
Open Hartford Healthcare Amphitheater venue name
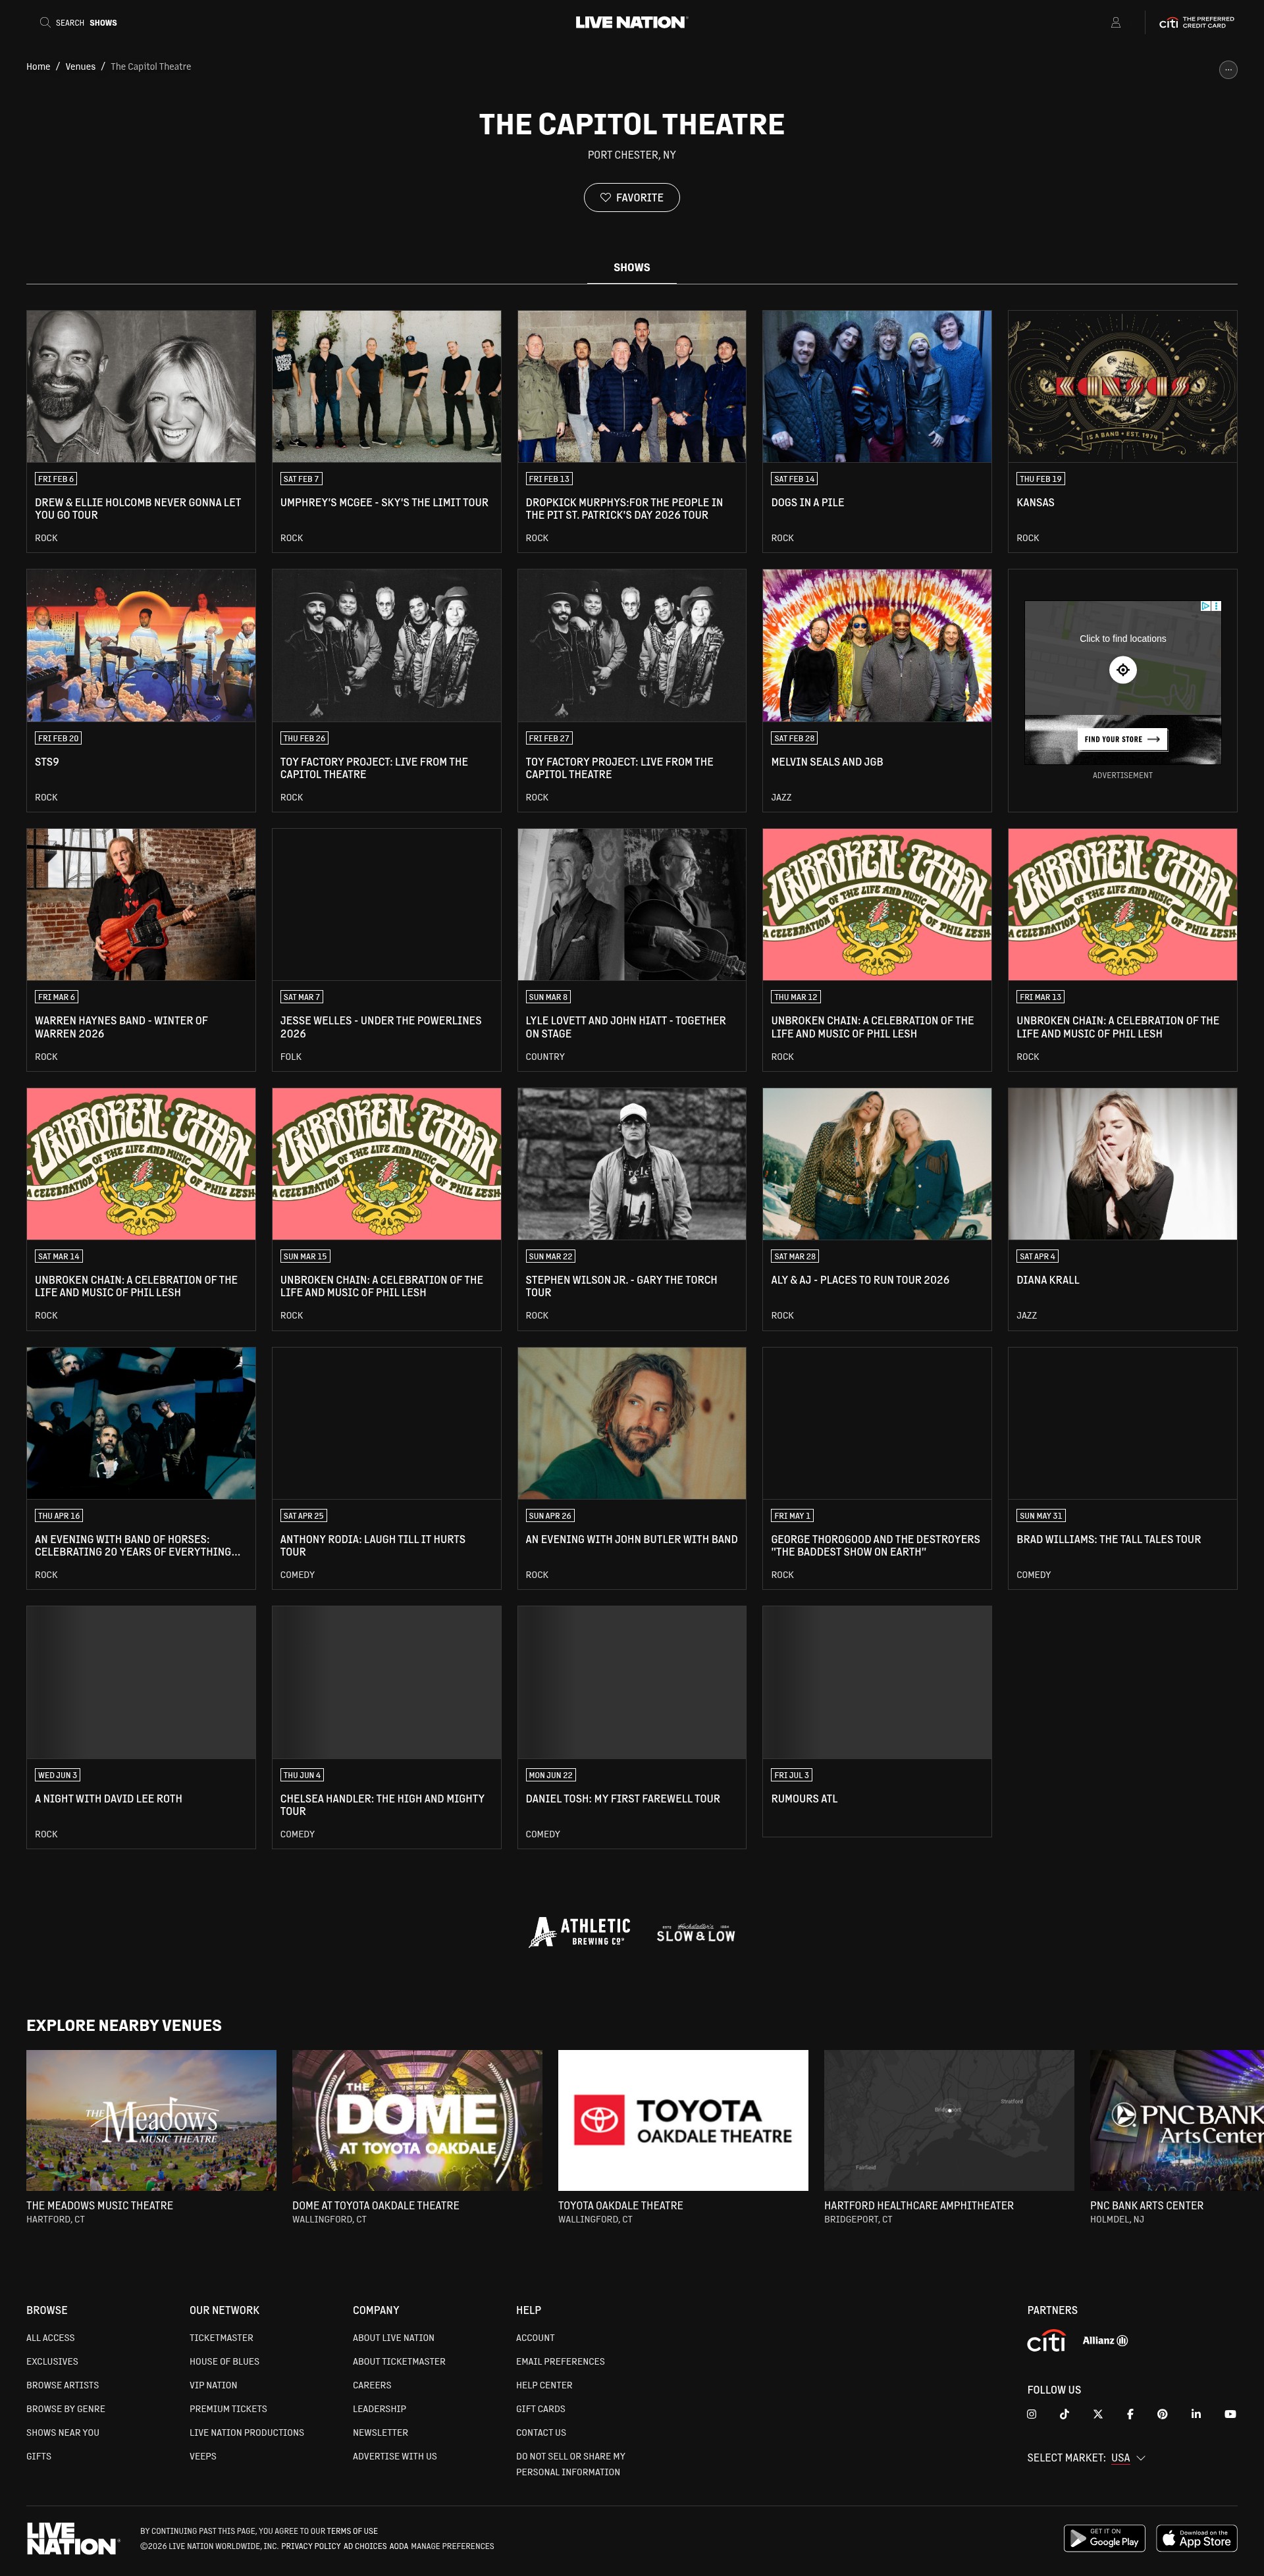pyautogui.click(x=919, y=2205)
